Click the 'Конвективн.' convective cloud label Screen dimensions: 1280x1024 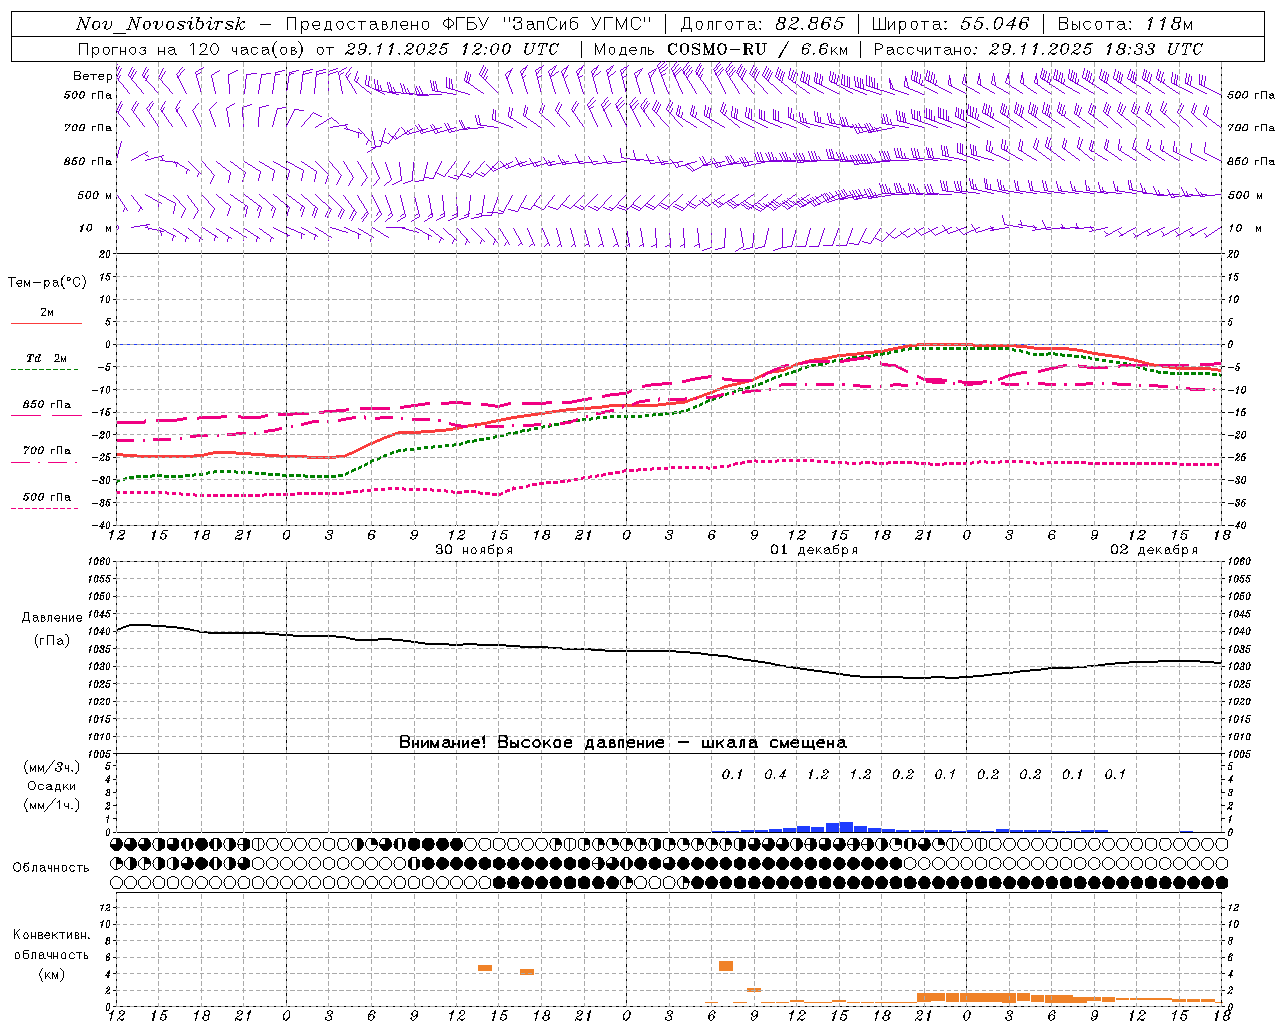pos(51,935)
